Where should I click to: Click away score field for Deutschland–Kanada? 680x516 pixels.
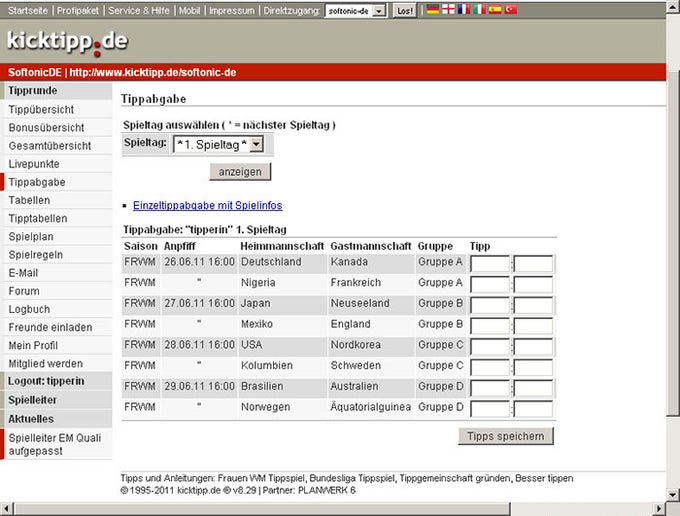(x=533, y=263)
